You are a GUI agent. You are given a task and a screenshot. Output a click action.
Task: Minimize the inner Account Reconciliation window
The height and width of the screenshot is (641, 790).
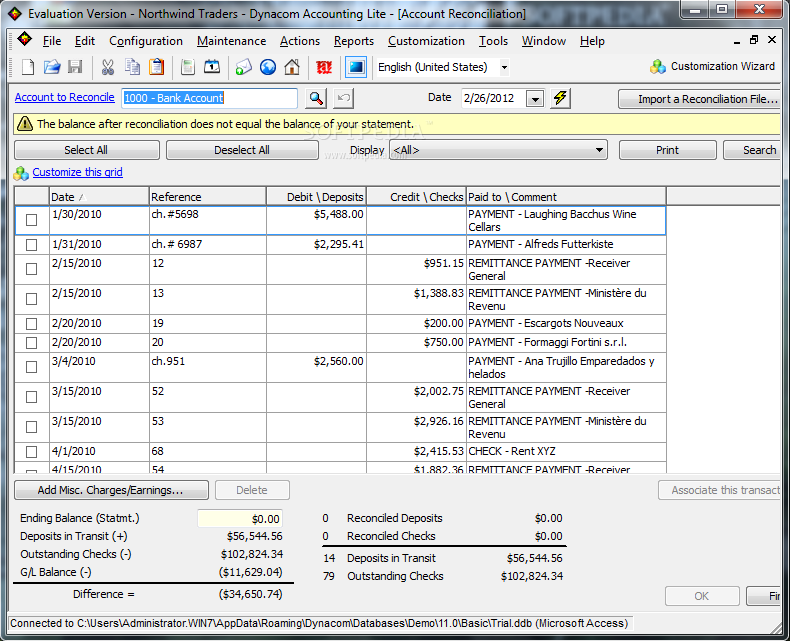pyautogui.click(x=737, y=41)
